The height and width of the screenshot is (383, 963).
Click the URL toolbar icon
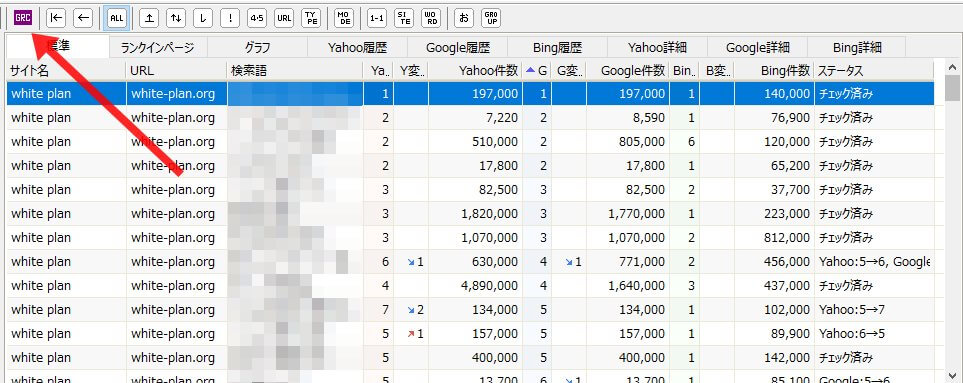point(284,18)
